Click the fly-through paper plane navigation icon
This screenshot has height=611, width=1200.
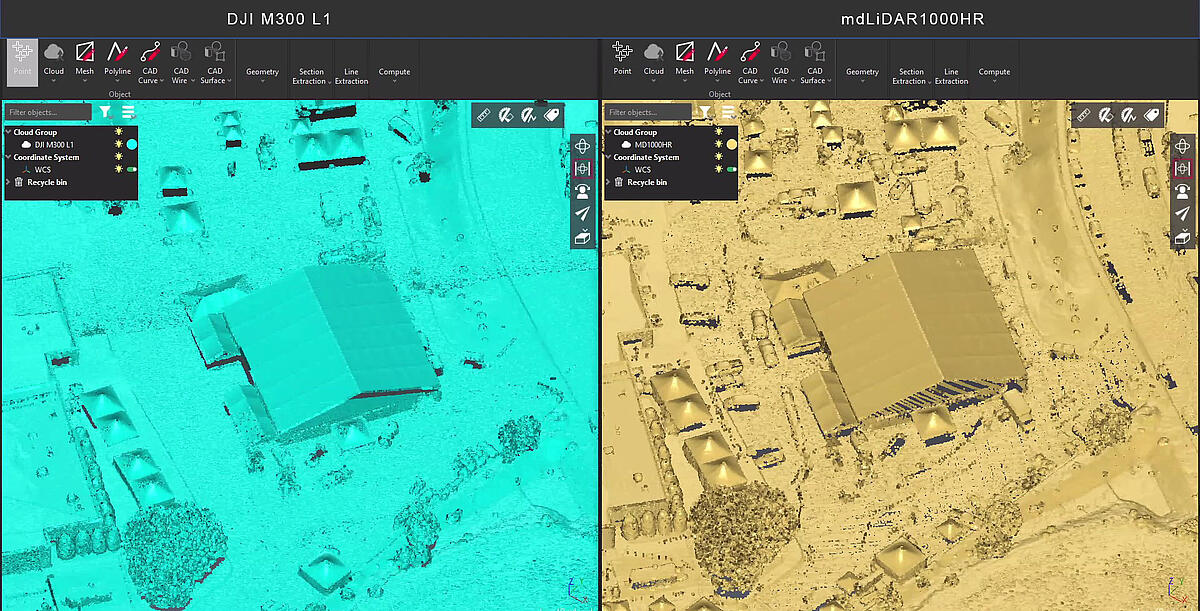(x=583, y=213)
